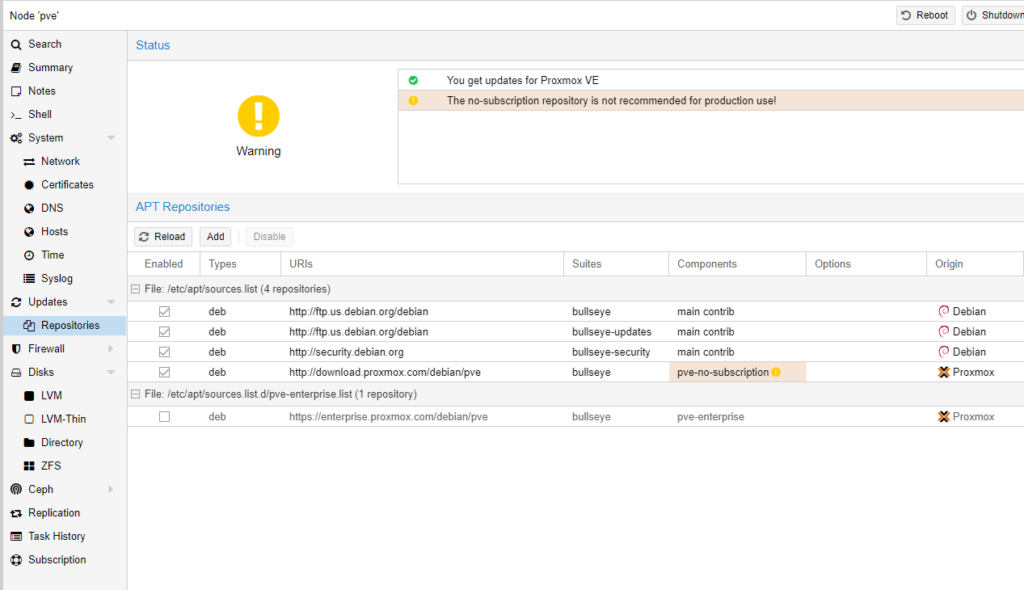
Task: Collapse the pve-enterprise.list file group
Action: coord(135,394)
